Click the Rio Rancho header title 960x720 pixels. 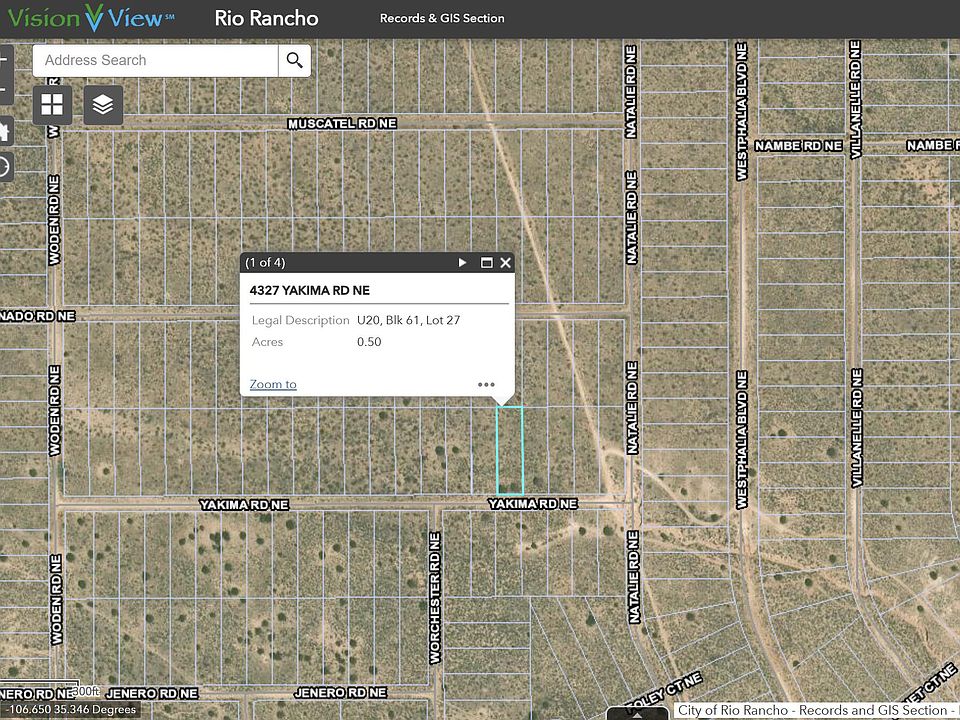266,18
